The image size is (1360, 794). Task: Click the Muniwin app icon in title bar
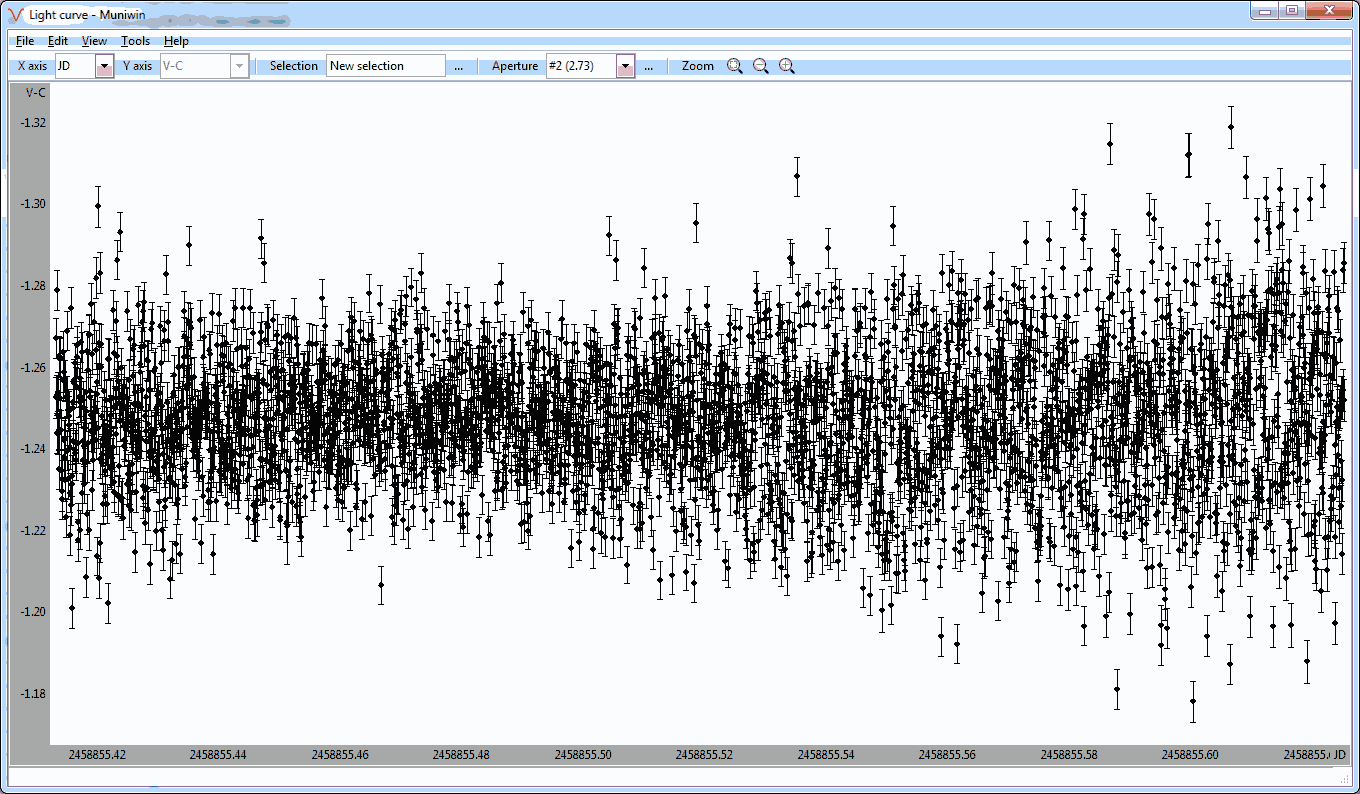coord(16,14)
